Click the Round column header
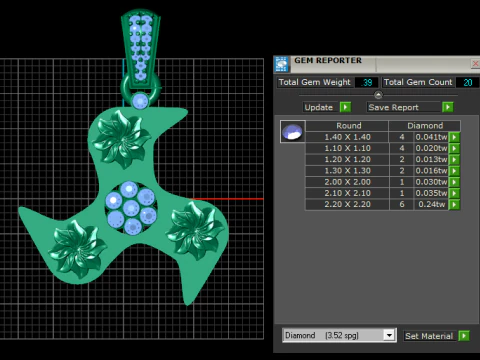 [x=348, y=126]
